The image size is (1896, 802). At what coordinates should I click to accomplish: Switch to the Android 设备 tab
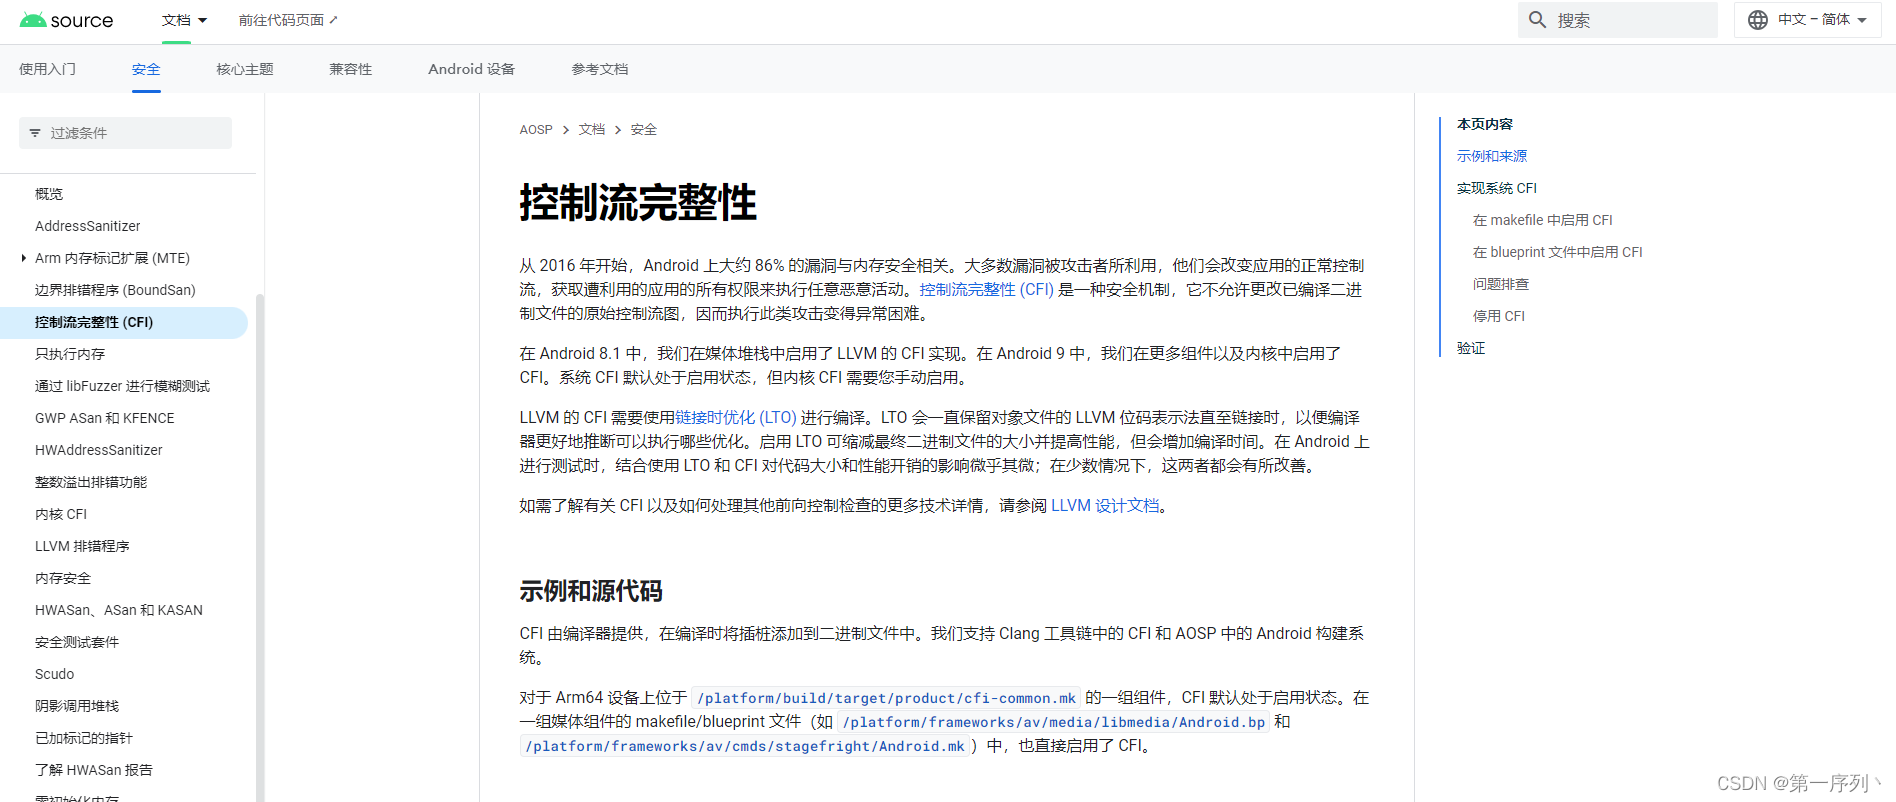471,69
